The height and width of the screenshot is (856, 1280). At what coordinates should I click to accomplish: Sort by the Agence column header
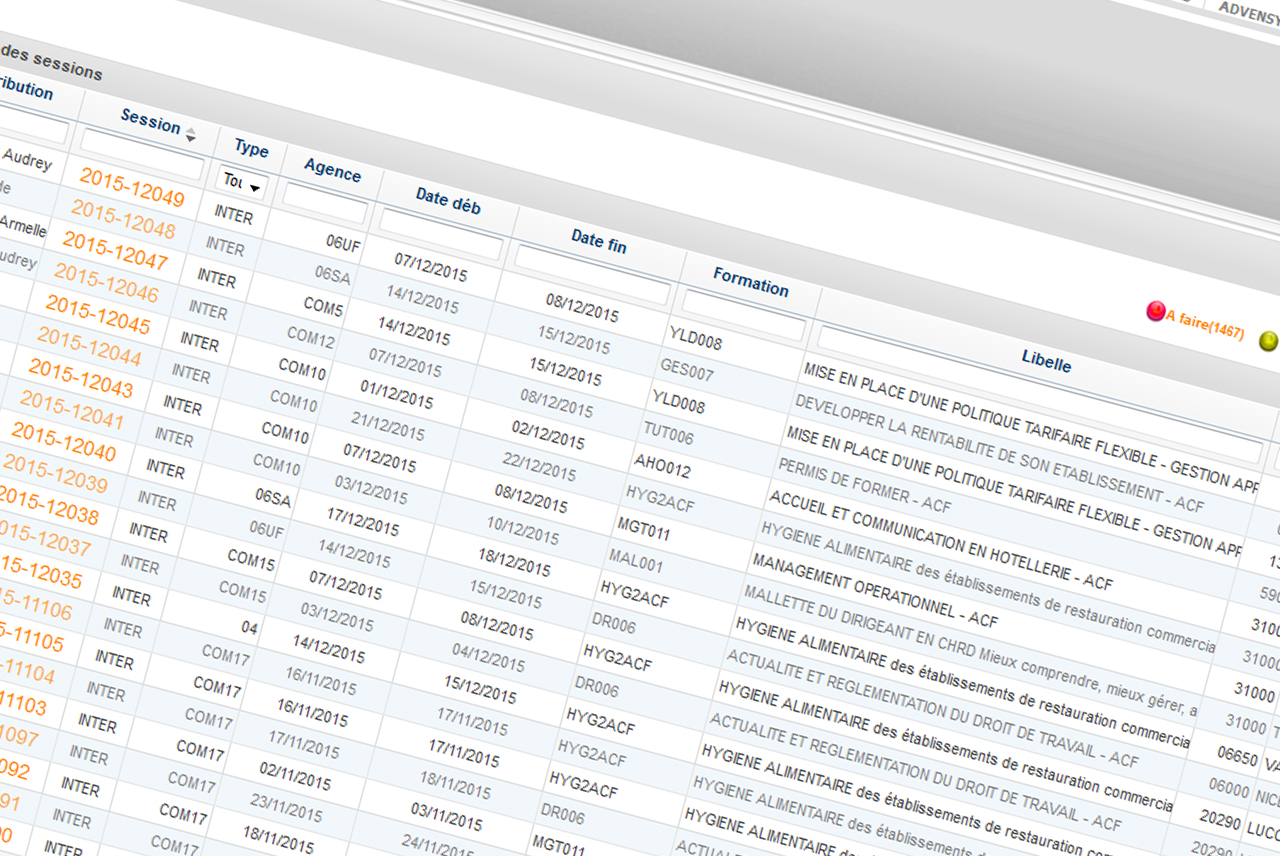click(x=332, y=171)
